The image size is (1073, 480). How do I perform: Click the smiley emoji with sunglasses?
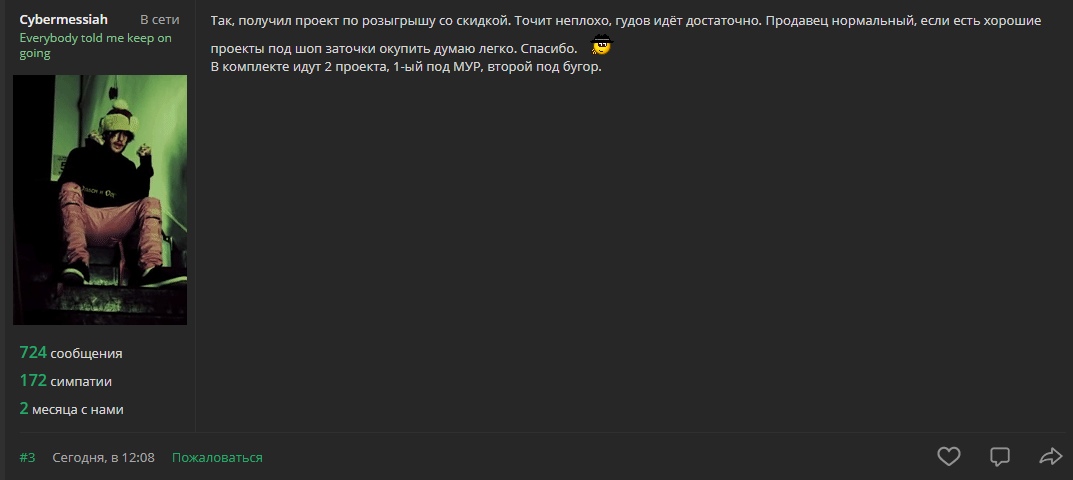click(x=601, y=45)
